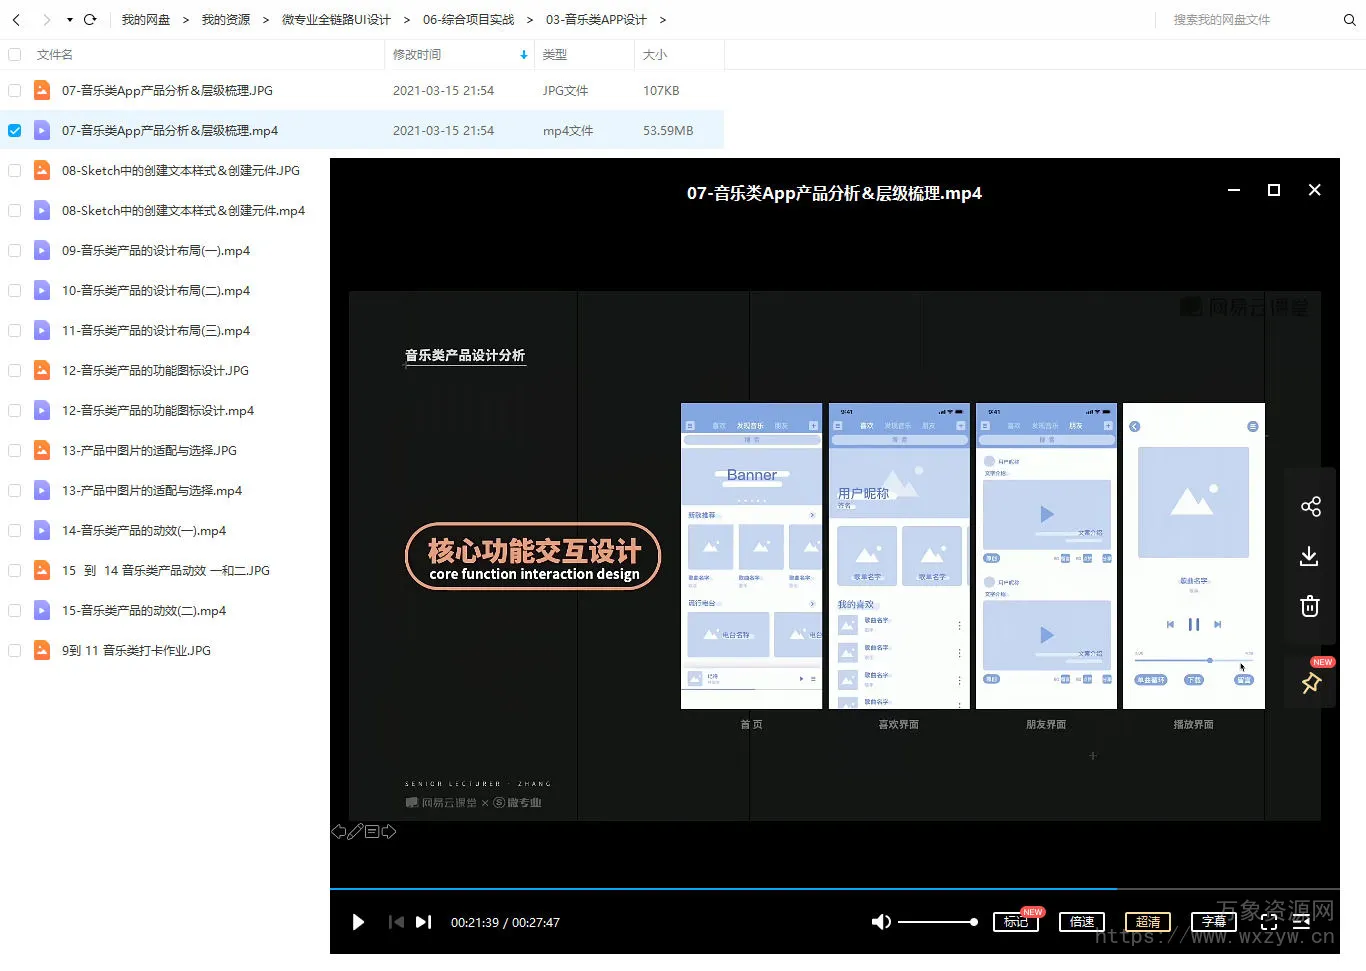
Task: Click the pin icon marked NEW
Action: pyautogui.click(x=1311, y=683)
